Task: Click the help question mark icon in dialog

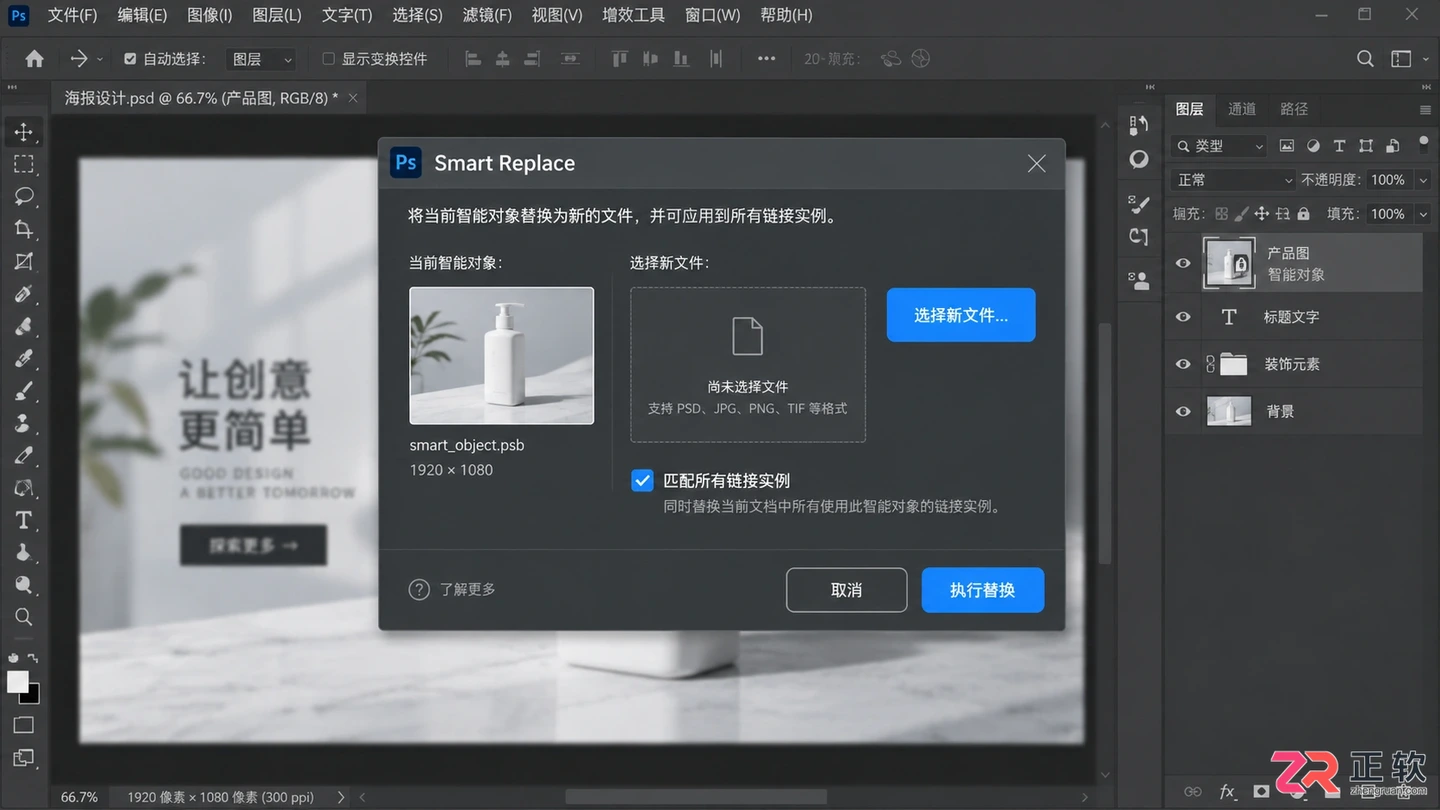Action: pos(419,590)
